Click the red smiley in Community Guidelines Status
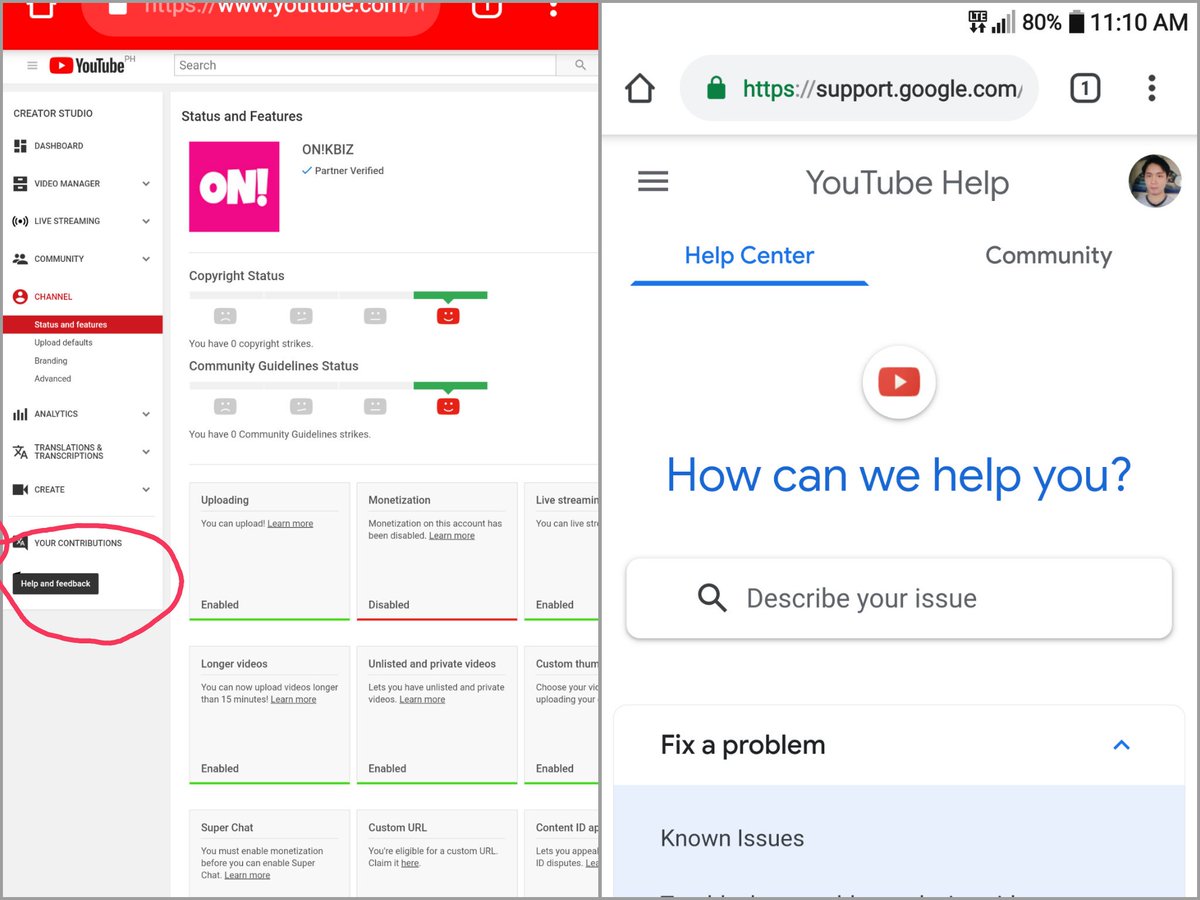Image resolution: width=1200 pixels, height=900 pixels. [x=448, y=406]
